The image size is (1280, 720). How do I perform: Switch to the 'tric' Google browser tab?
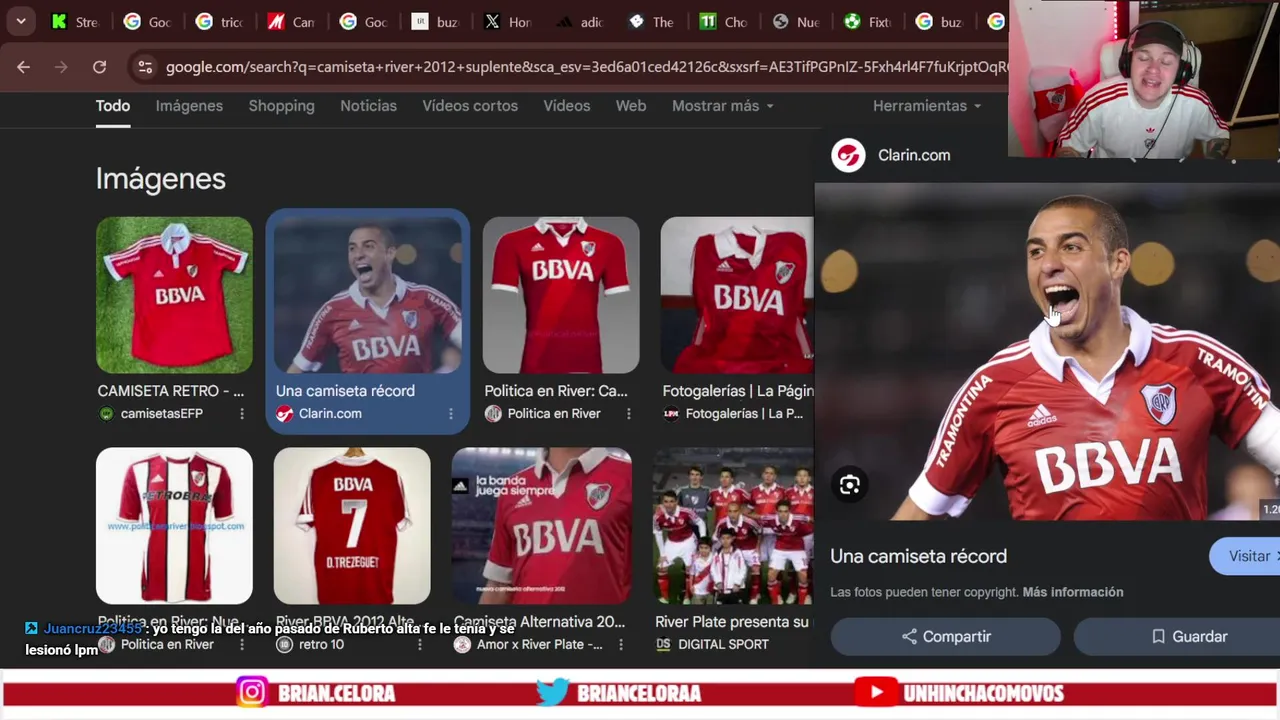[x=219, y=21]
